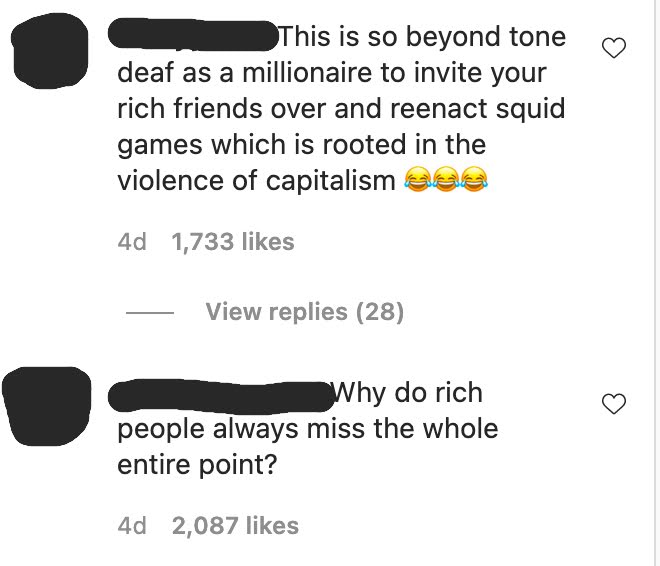Viewport: 660px width, 566px height.
Task: Click the words 'reenact squid games'
Action: click(x=341, y=126)
